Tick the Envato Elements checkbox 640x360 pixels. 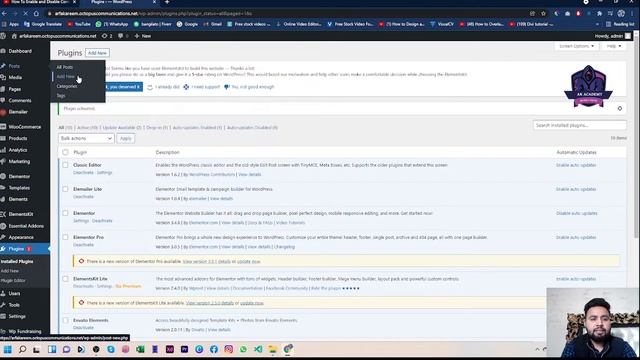(x=65, y=321)
